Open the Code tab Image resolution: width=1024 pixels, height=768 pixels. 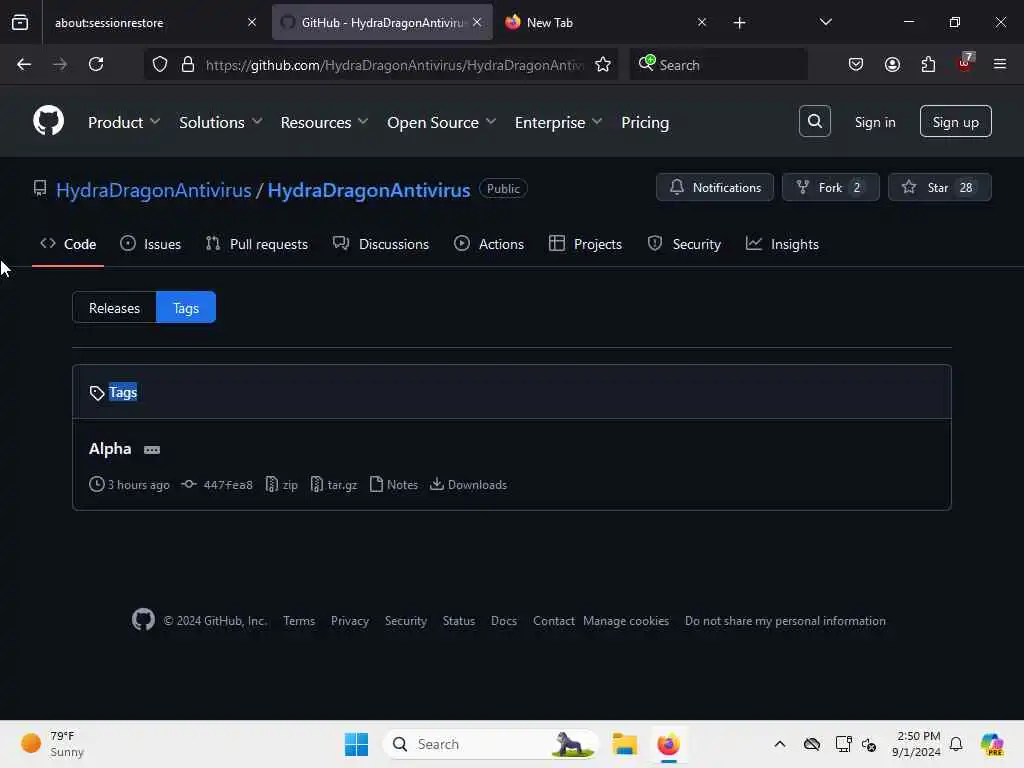click(68, 244)
